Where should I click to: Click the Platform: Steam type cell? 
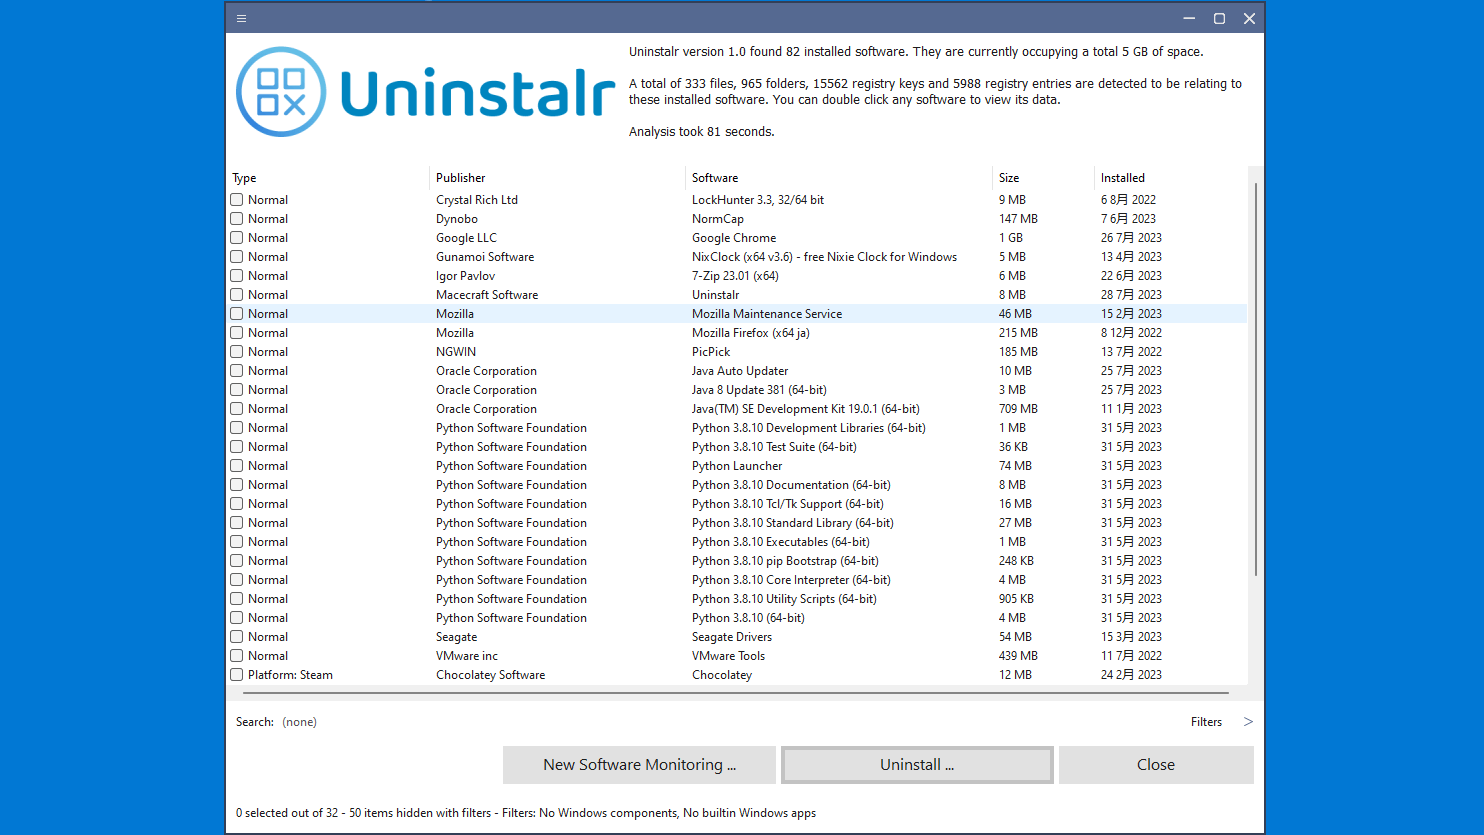290,675
